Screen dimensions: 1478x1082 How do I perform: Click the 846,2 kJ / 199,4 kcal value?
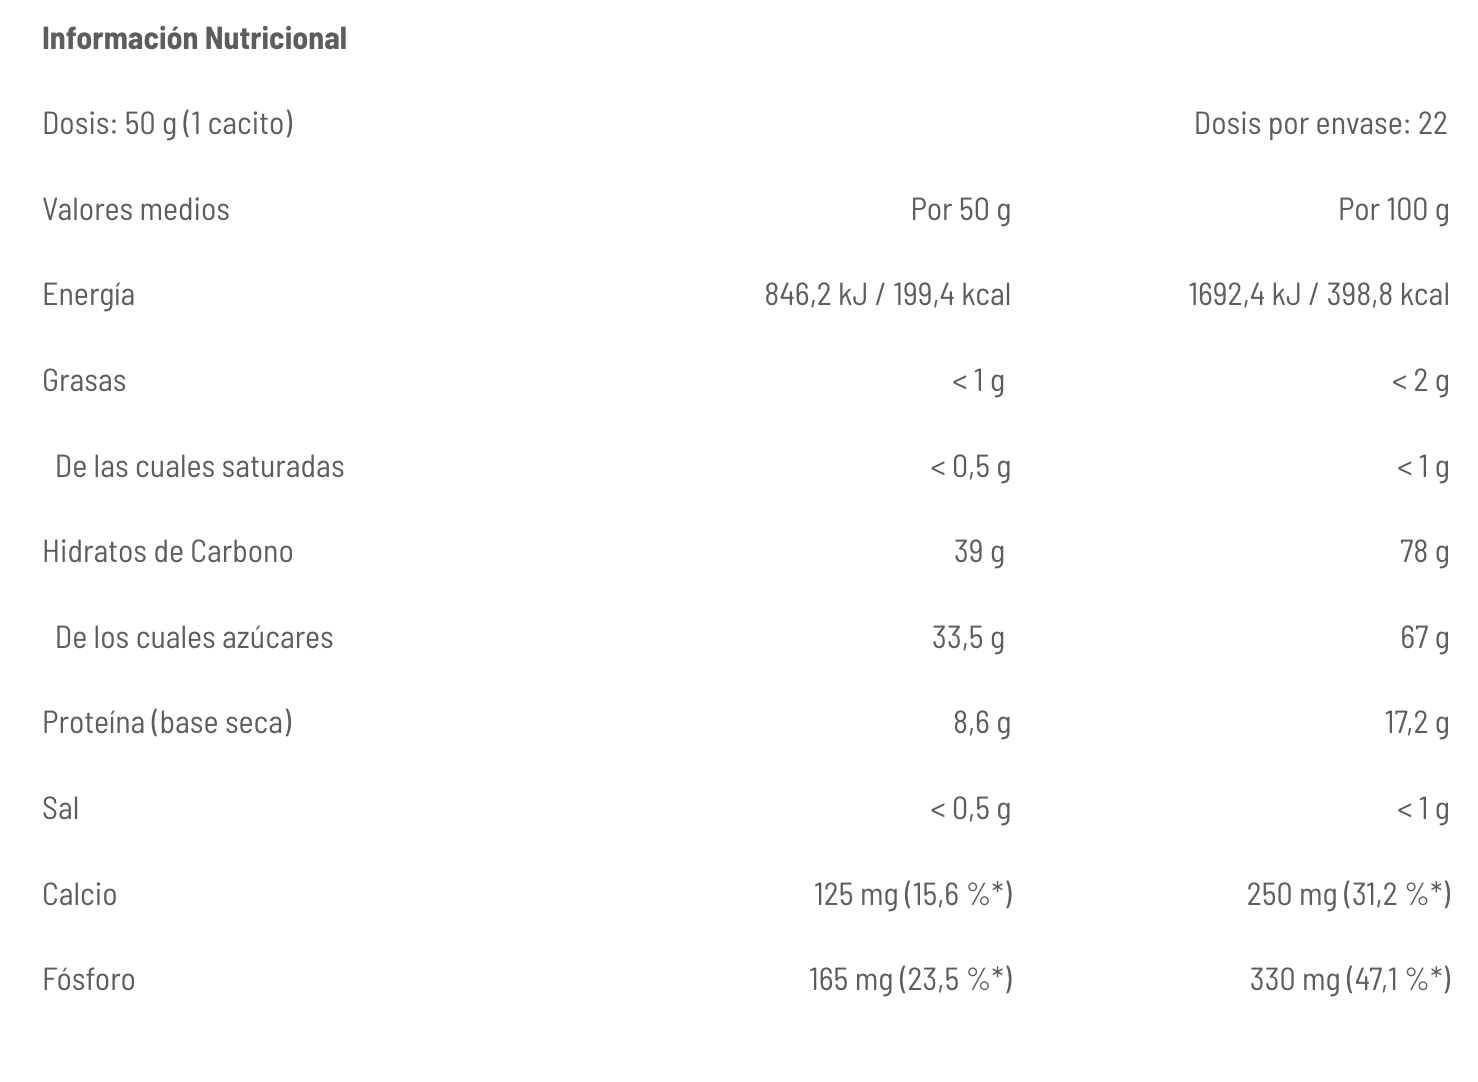coord(887,295)
